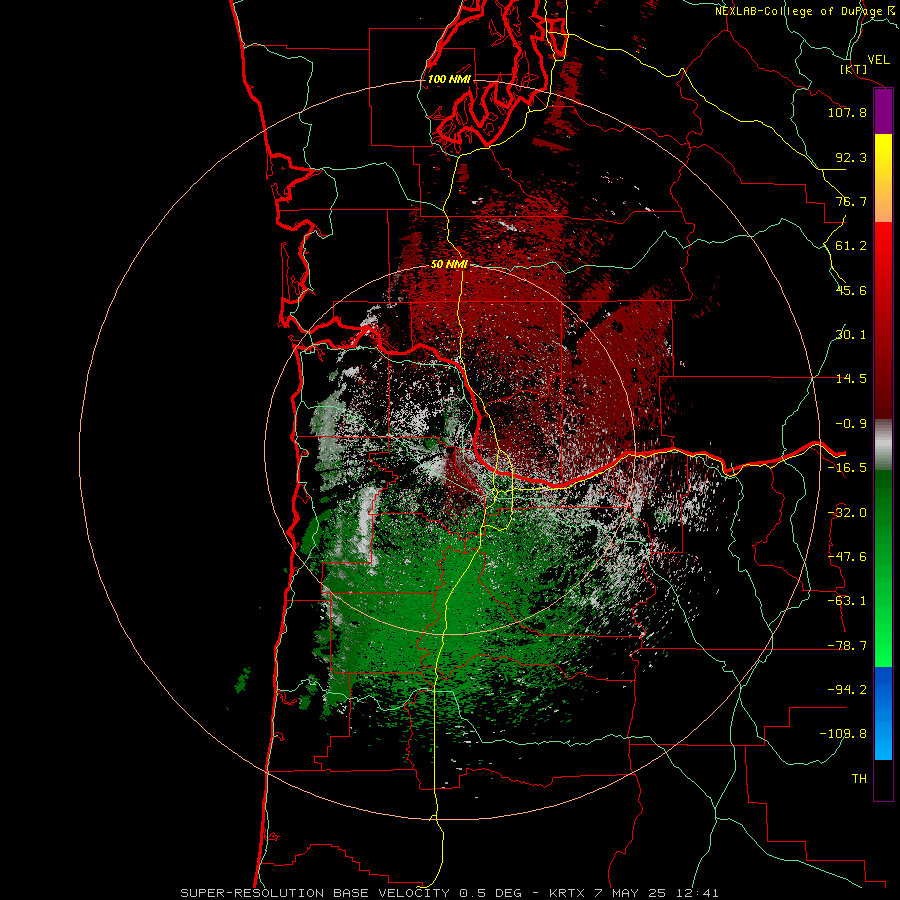Click the -16.5 velocity legend value

[x=847, y=468]
